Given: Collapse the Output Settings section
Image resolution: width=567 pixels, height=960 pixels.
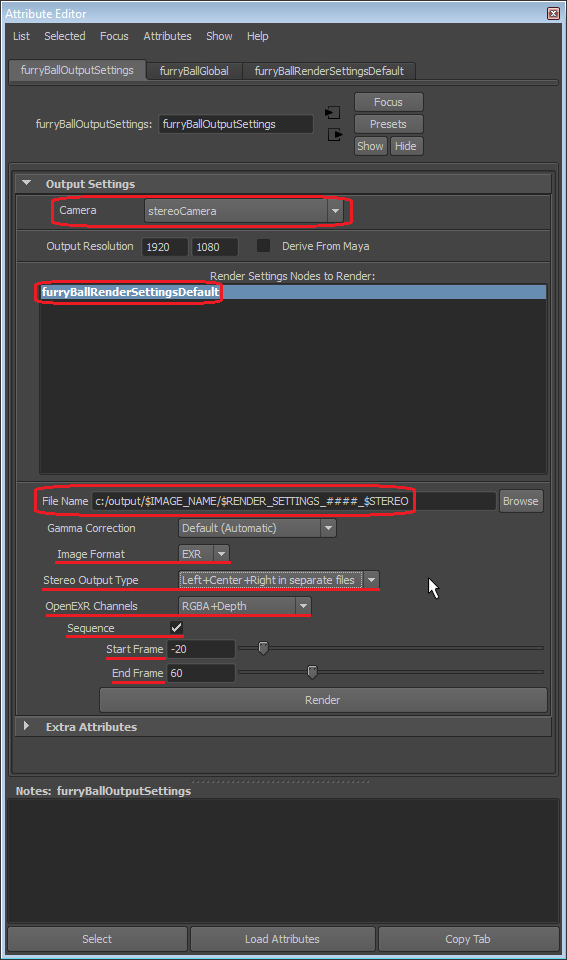Looking at the screenshot, I should click(x=26, y=183).
